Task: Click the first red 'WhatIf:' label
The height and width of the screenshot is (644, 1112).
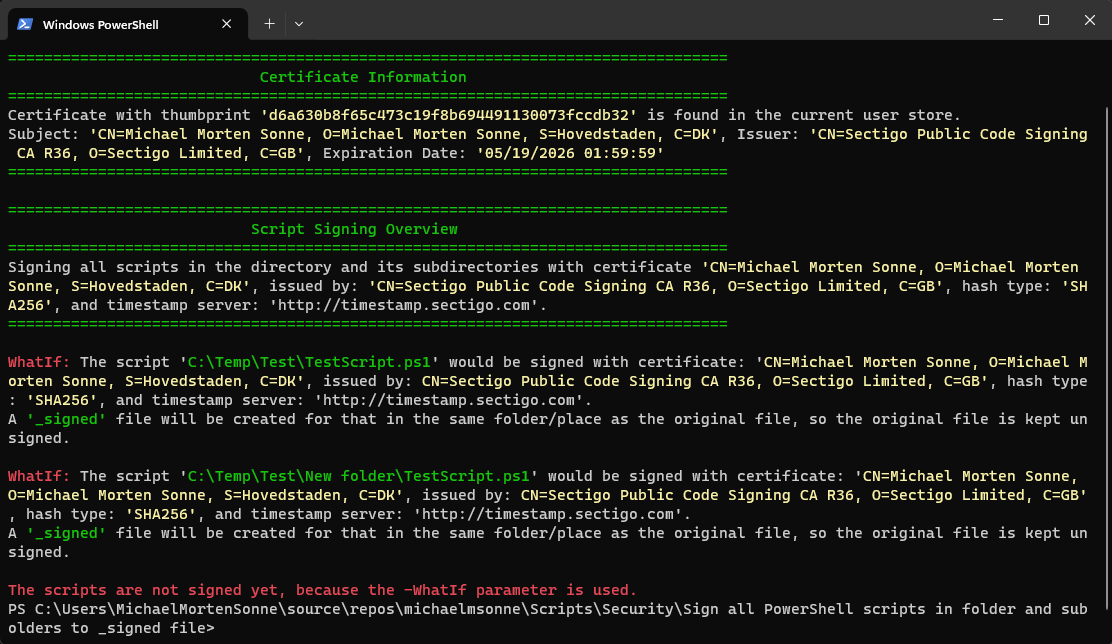Action: [x=39, y=362]
